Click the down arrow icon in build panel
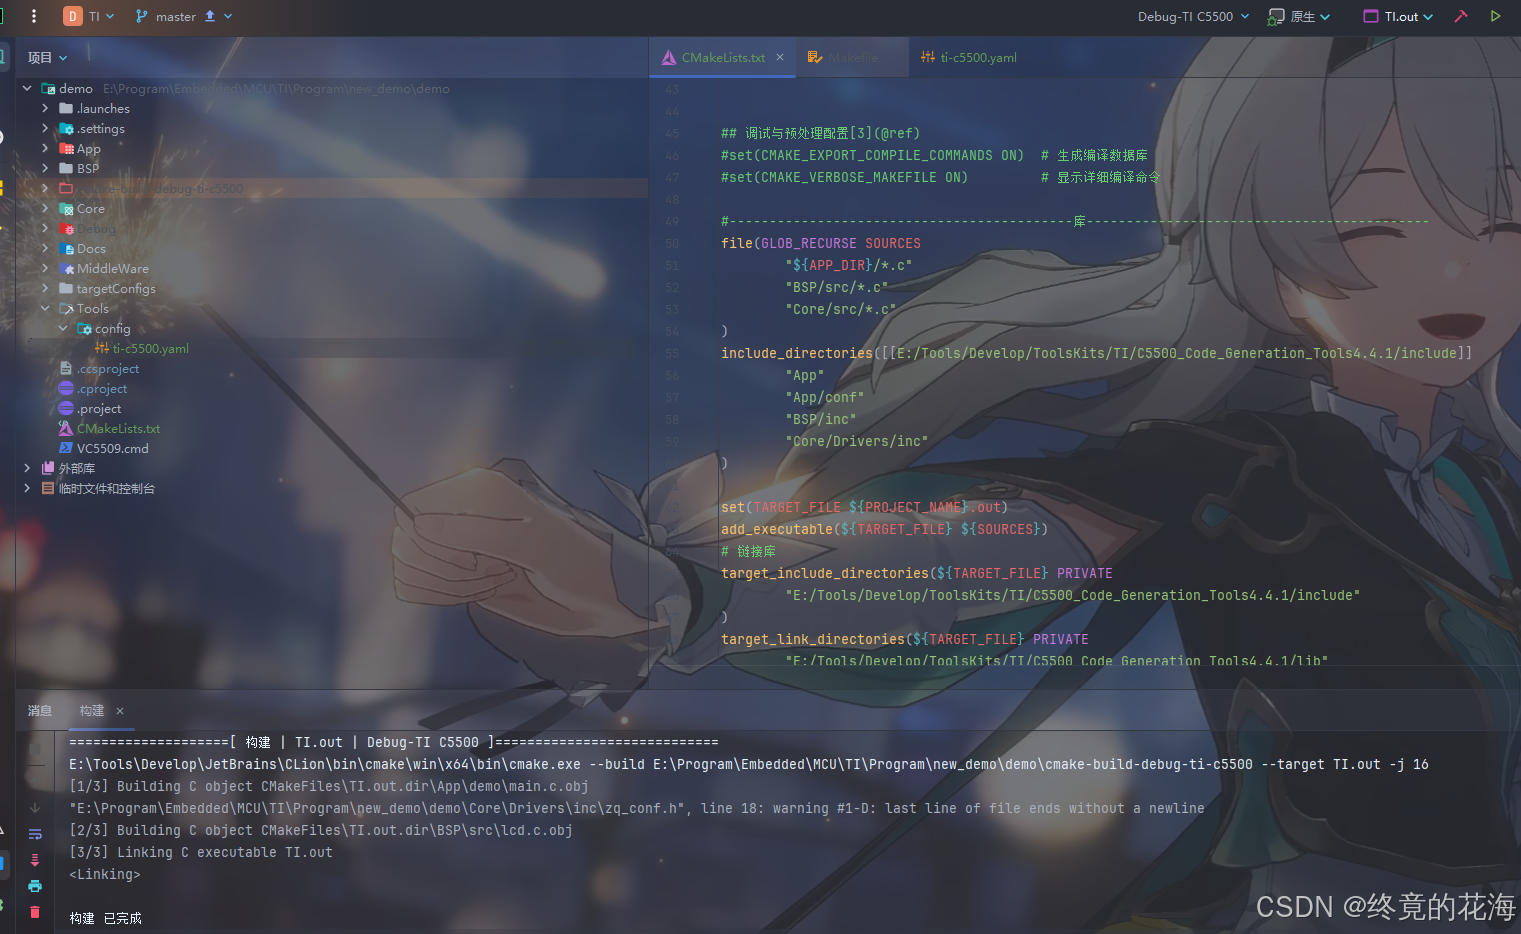 (x=35, y=808)
